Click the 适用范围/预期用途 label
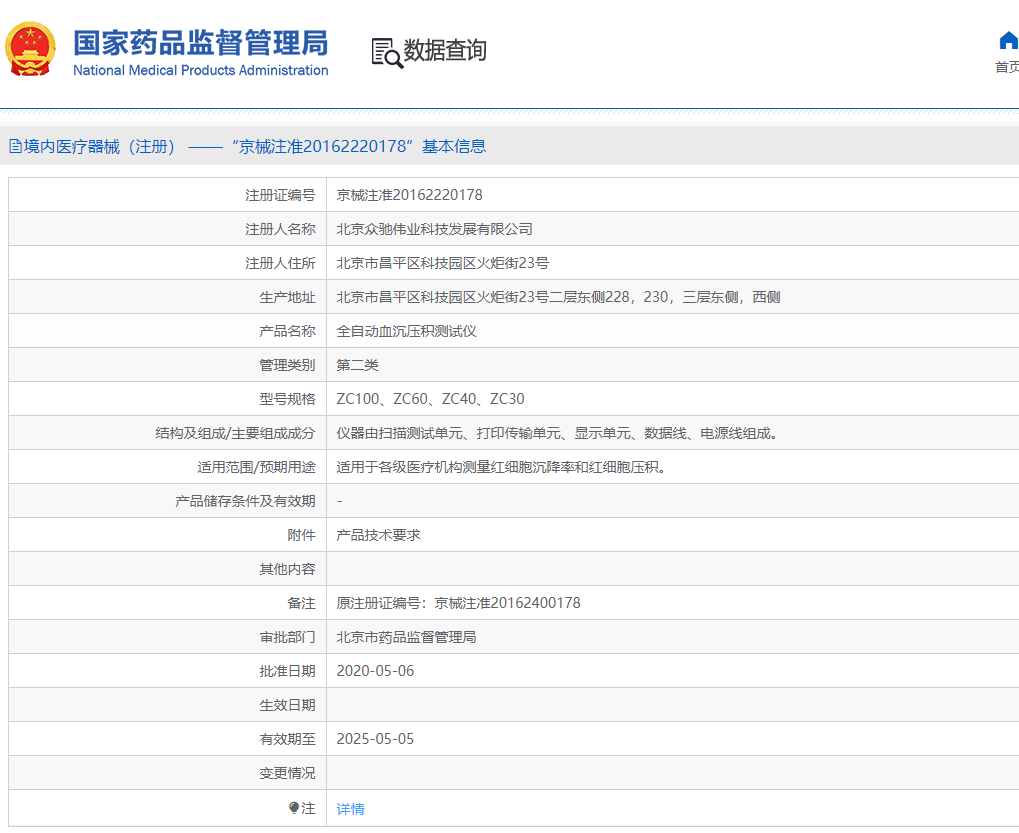Screen dimensions: 1019x833 coord(256,467)
